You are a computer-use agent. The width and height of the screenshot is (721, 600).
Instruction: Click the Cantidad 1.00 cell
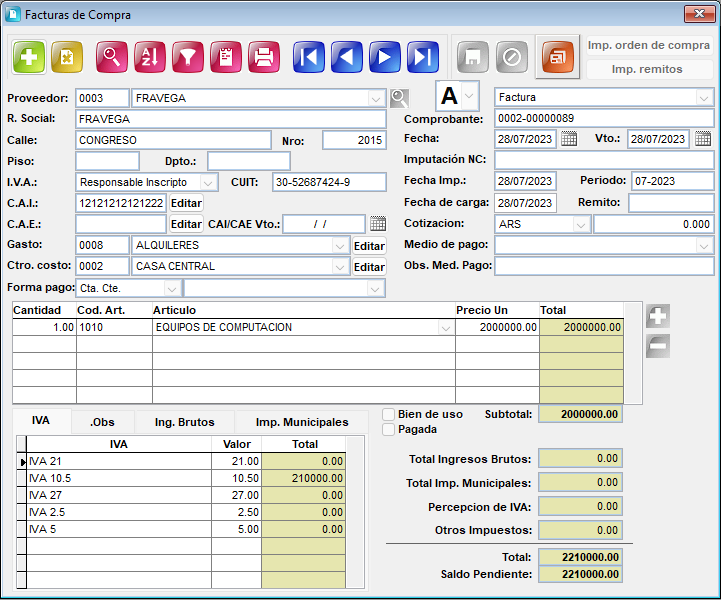click(44, 327)
